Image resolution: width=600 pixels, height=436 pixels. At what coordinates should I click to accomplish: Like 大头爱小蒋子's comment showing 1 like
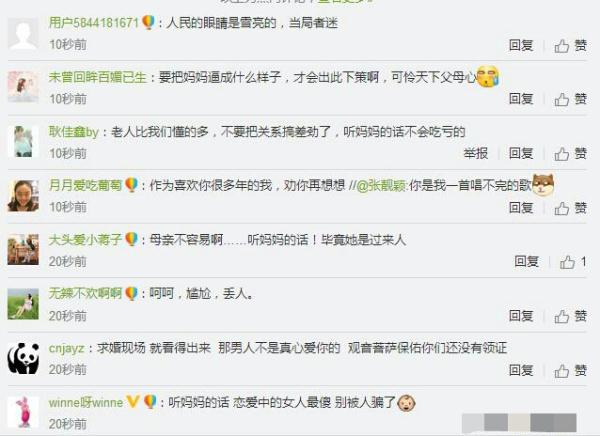coord(573,262)
